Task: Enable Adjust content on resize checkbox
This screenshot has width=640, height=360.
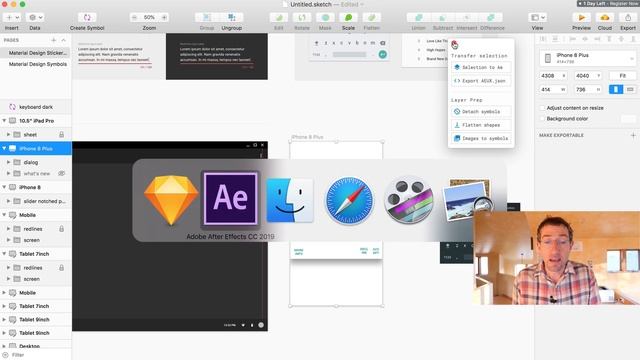Action: (542, 108)
